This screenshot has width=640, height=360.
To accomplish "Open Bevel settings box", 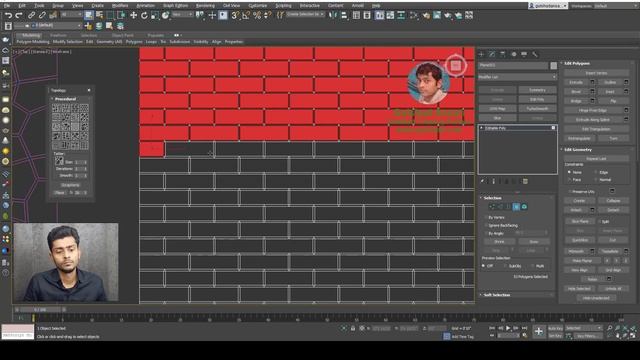I will (x=593, y=91).
